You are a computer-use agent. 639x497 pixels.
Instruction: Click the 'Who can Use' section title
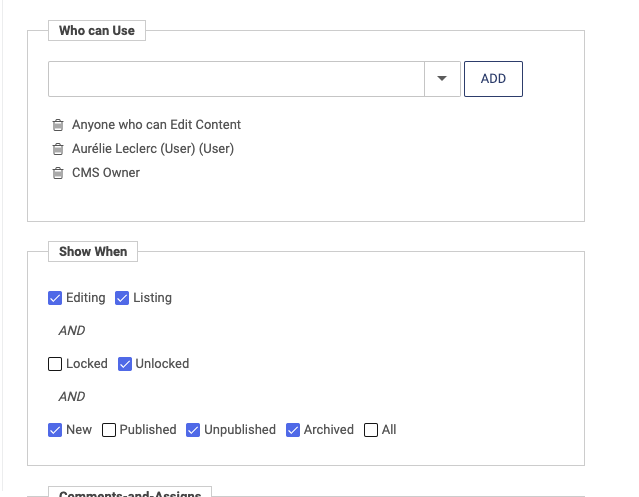[97, 31]
